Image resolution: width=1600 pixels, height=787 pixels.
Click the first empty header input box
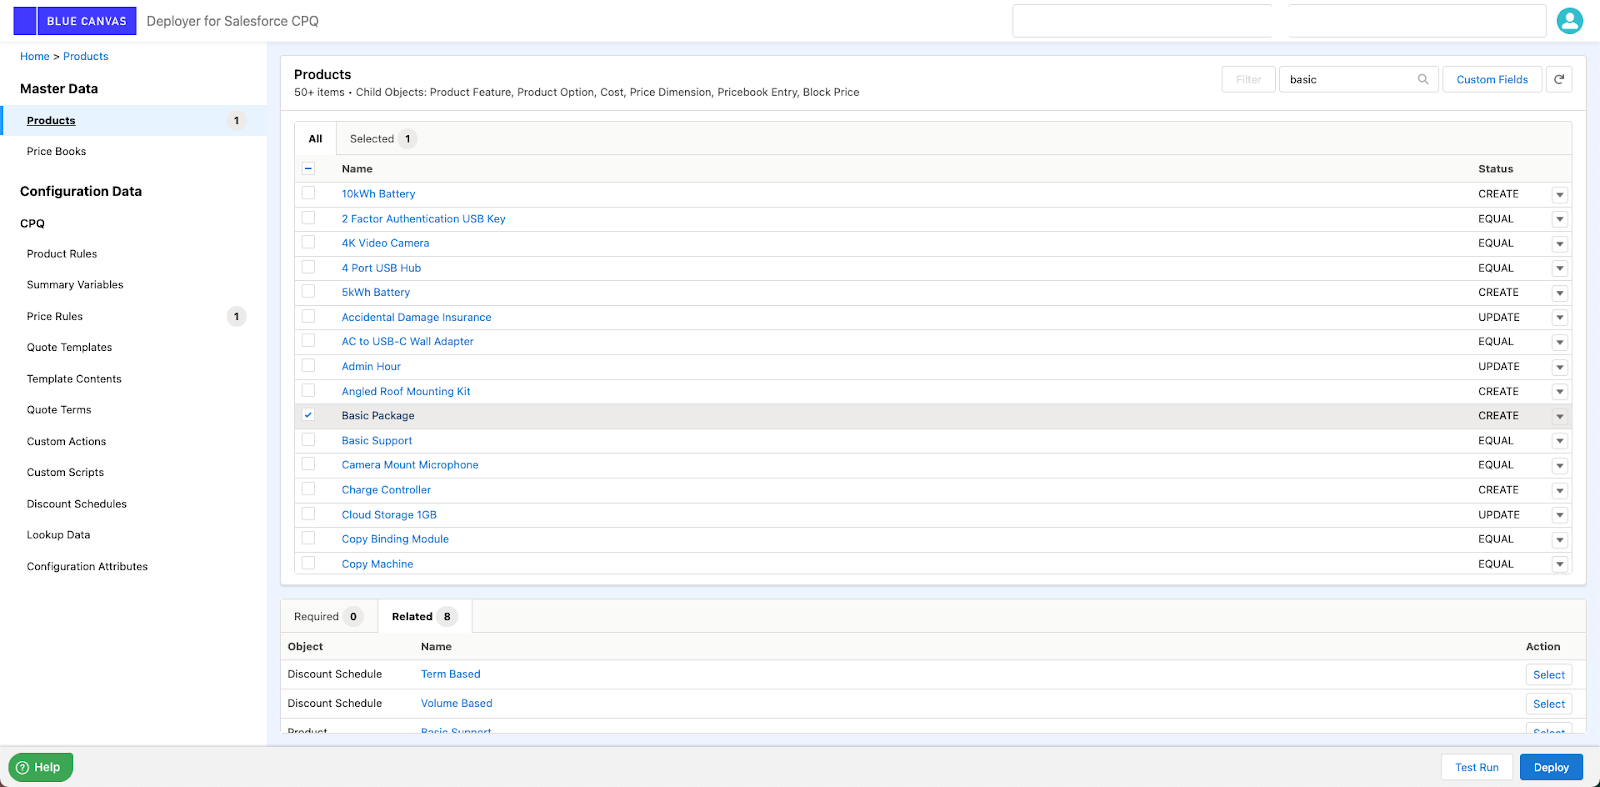click(x=1142, y=21)
